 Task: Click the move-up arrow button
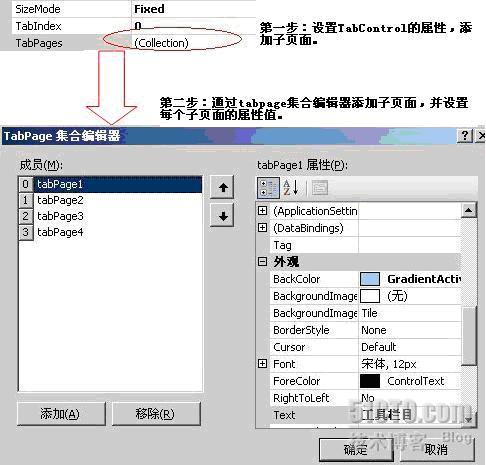point(223,187)
